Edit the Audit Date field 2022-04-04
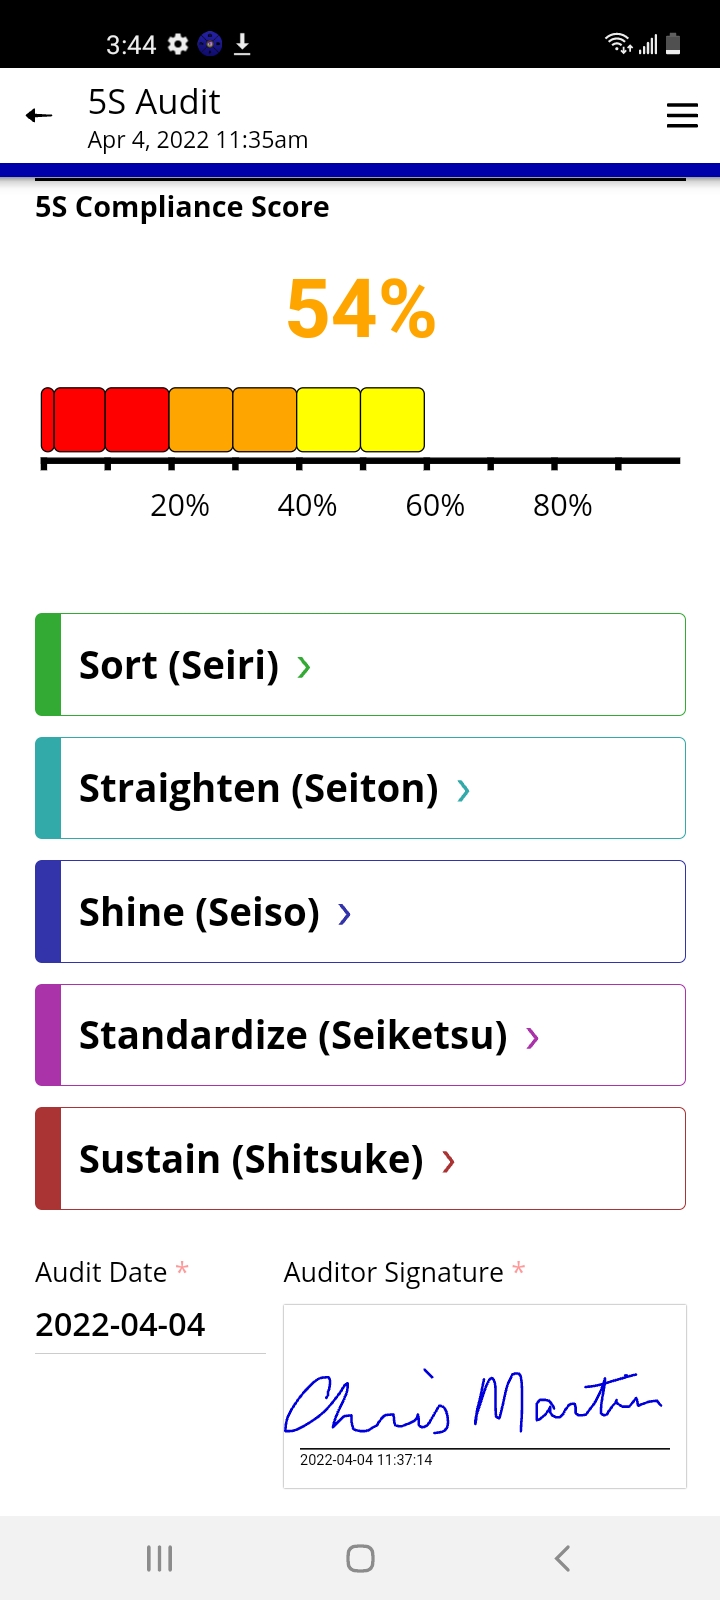Screen dimensions: 720x1600 coord(150,1326)
